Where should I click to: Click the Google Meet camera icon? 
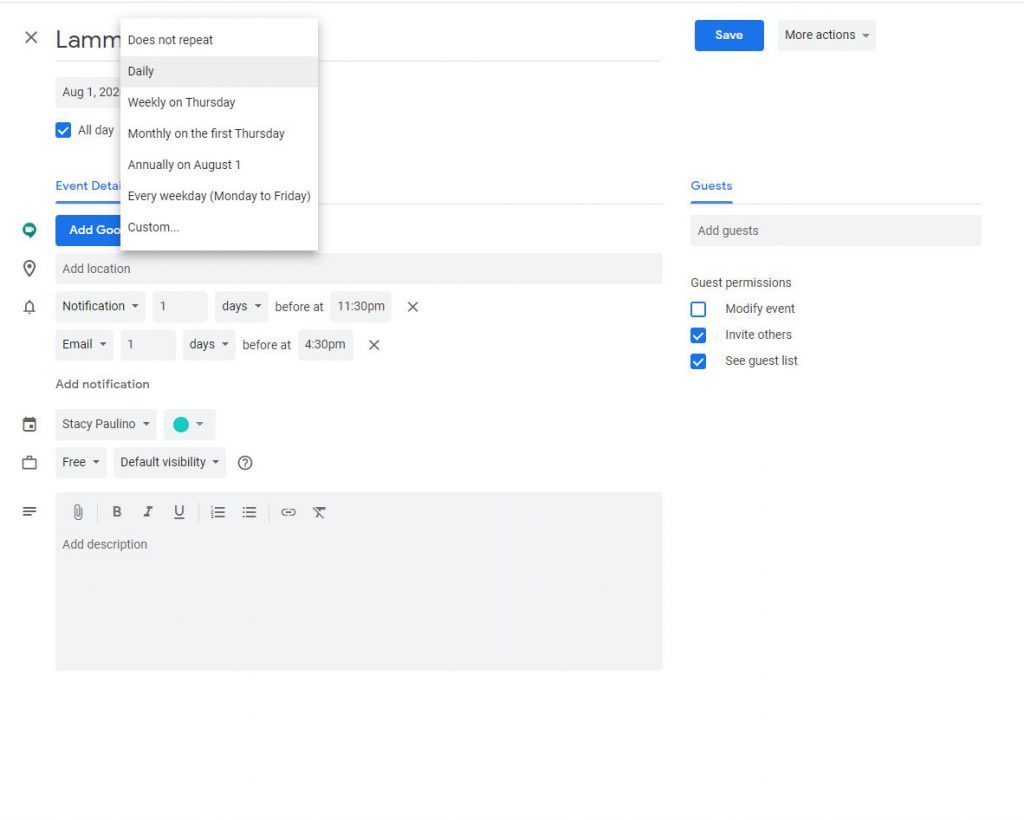tap(29, 230)
